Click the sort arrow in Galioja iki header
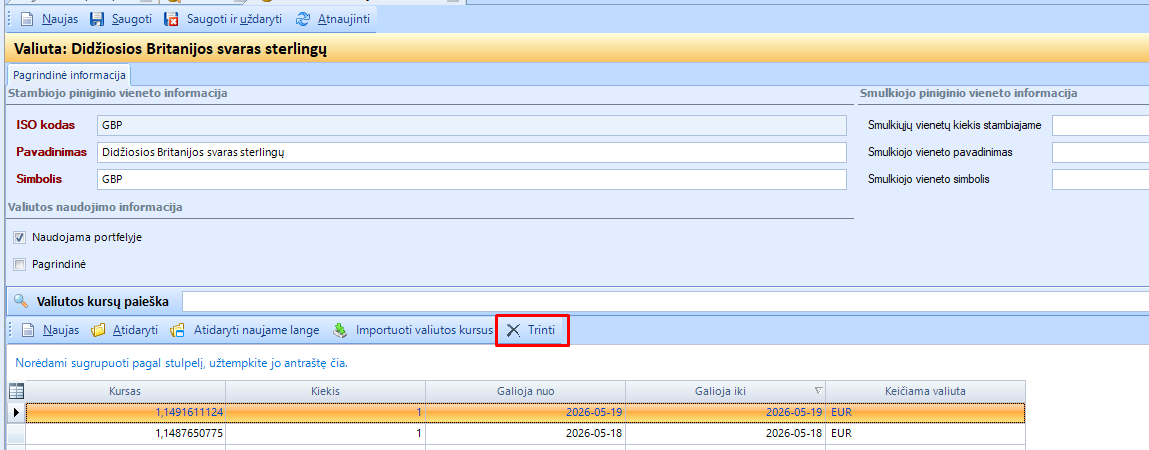 (819, 391)
